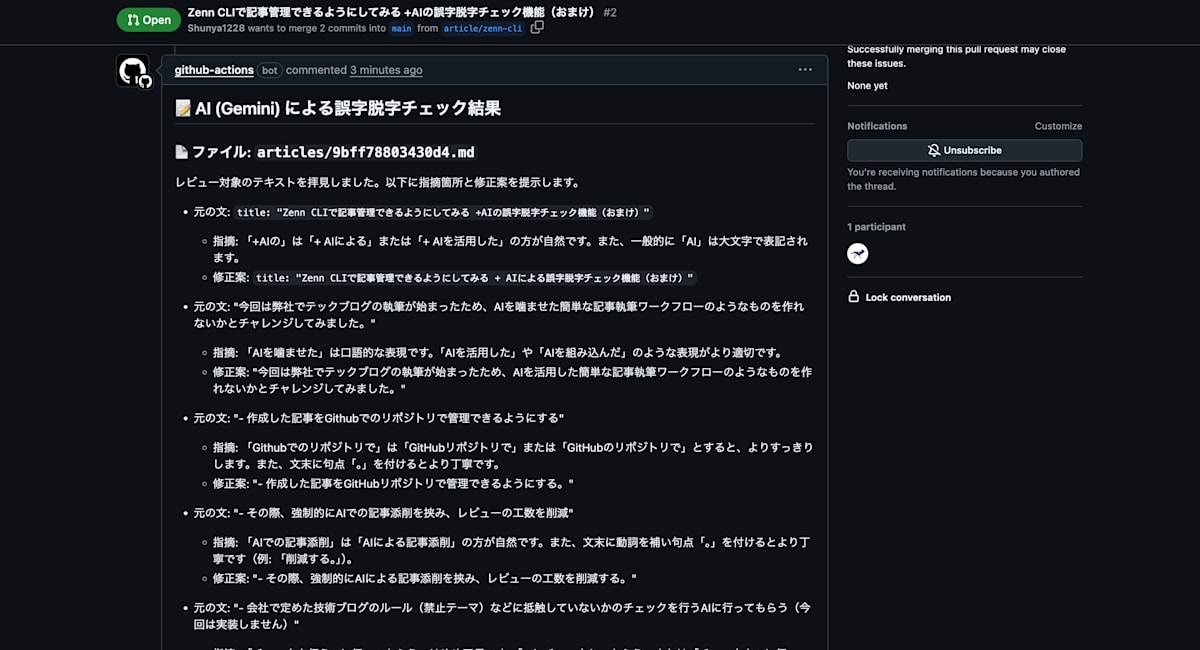Click the 'None yet' text in sidebar

point(867,86)
